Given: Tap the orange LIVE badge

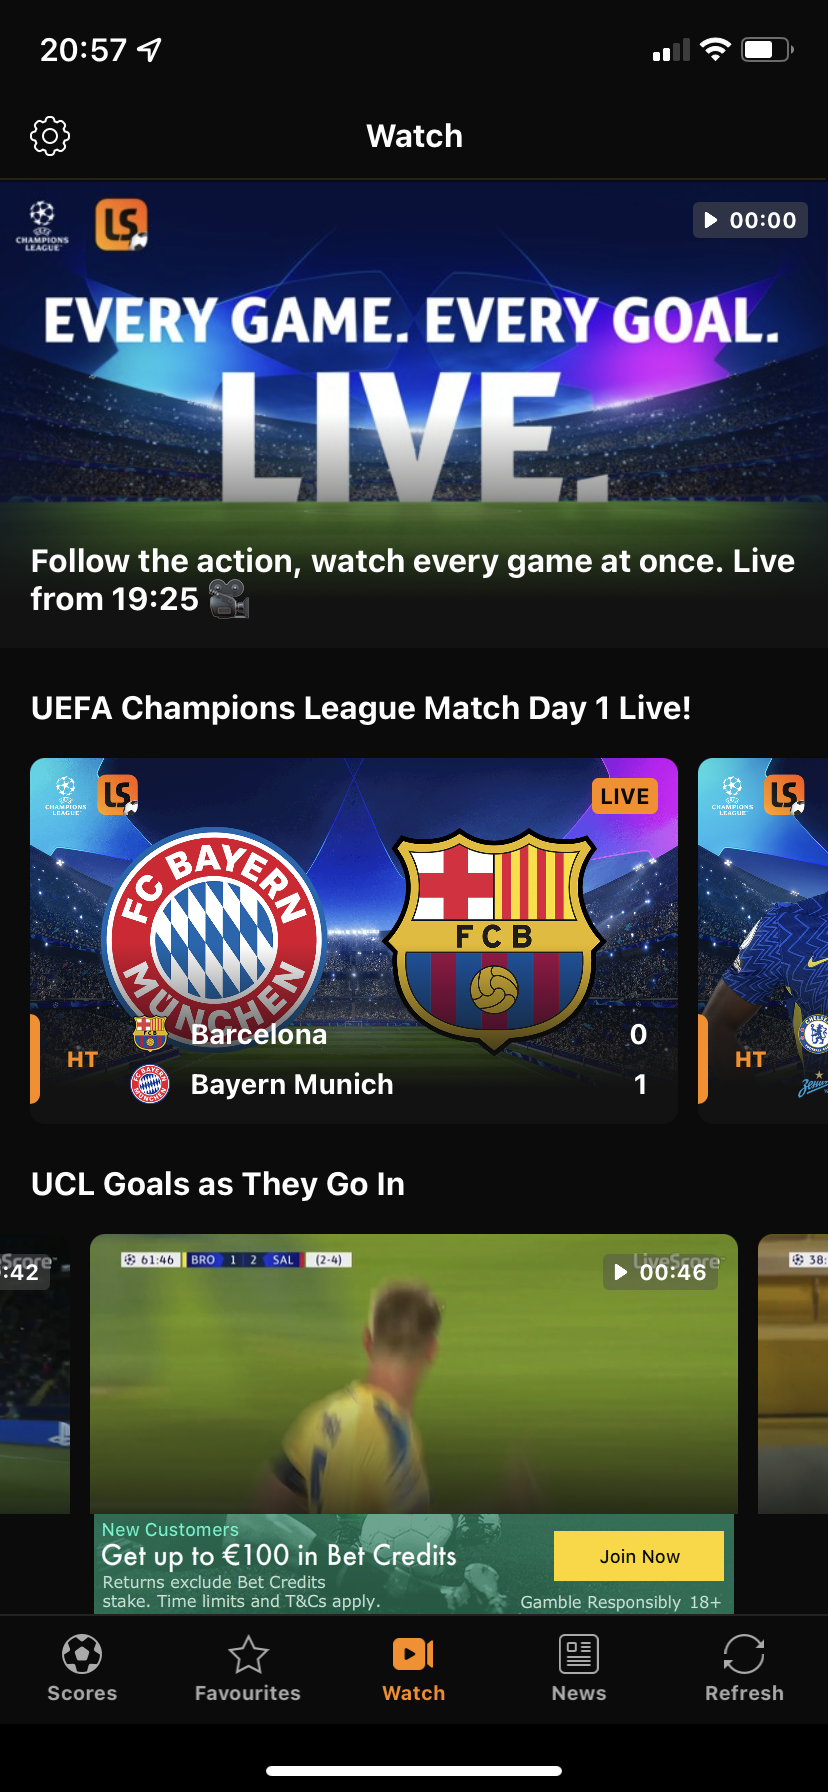Looking at the screenshot, I should click(625, 796).
